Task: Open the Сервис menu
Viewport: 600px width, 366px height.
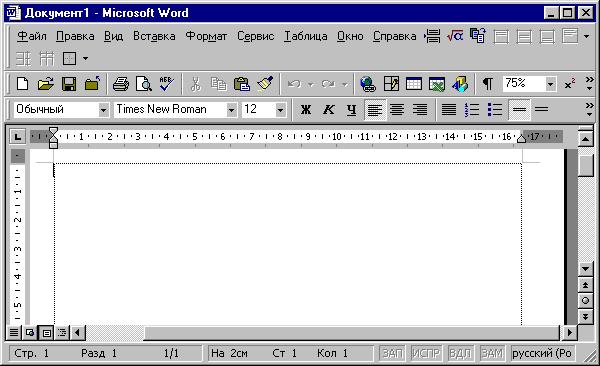Action: point(256,36)
